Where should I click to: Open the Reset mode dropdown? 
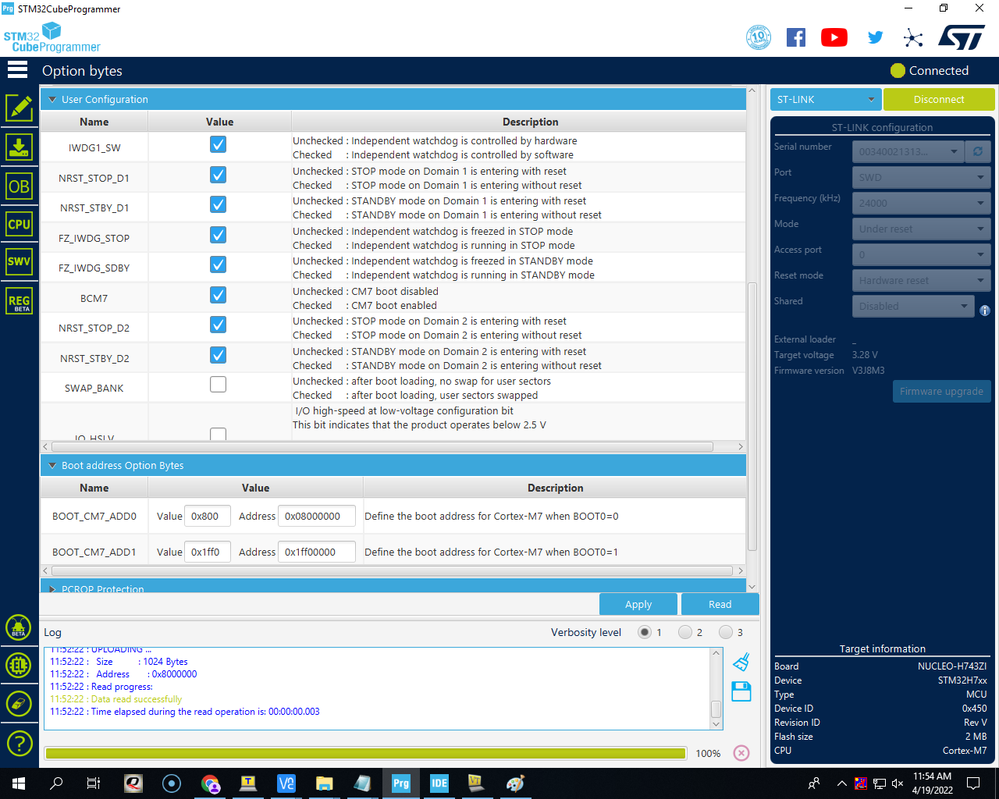click(x=921, y=280)
